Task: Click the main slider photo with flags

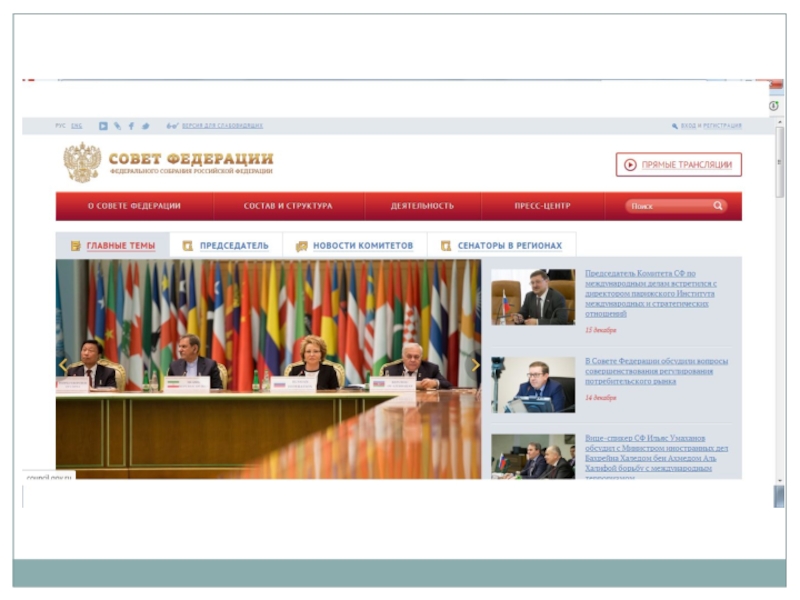Action: coord(268,369)
